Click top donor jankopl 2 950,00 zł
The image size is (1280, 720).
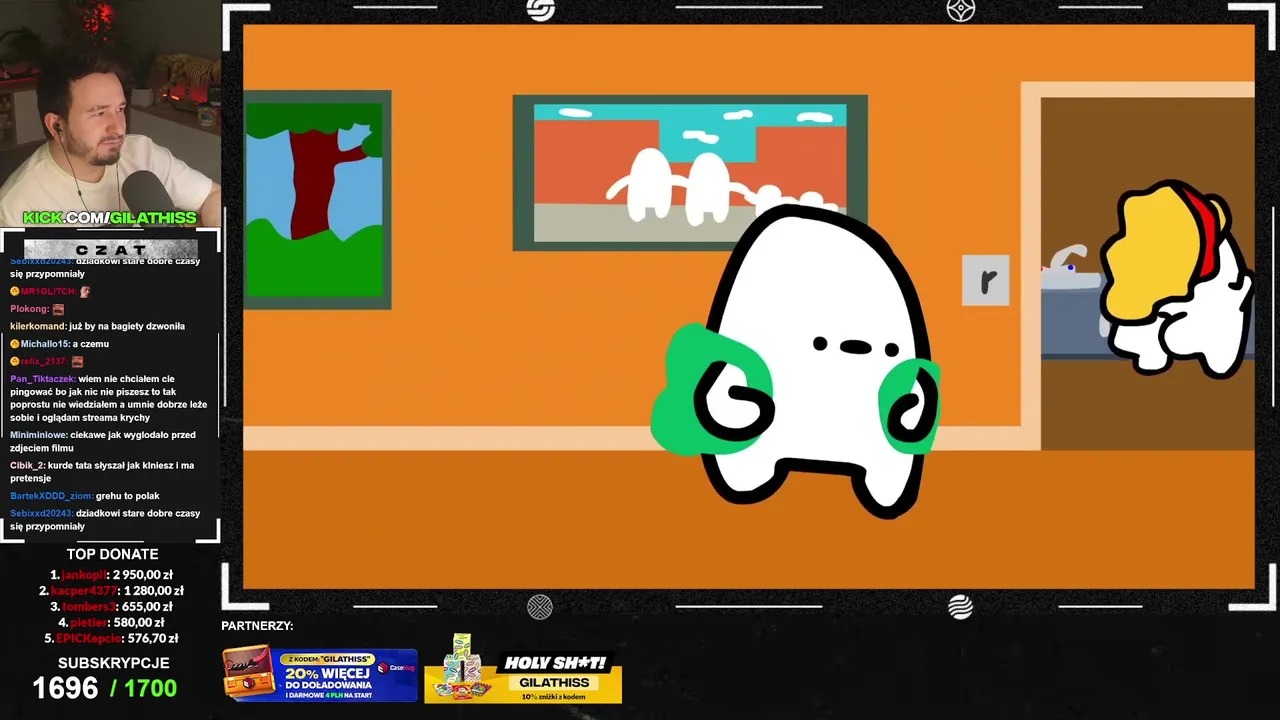click(112, 575)
